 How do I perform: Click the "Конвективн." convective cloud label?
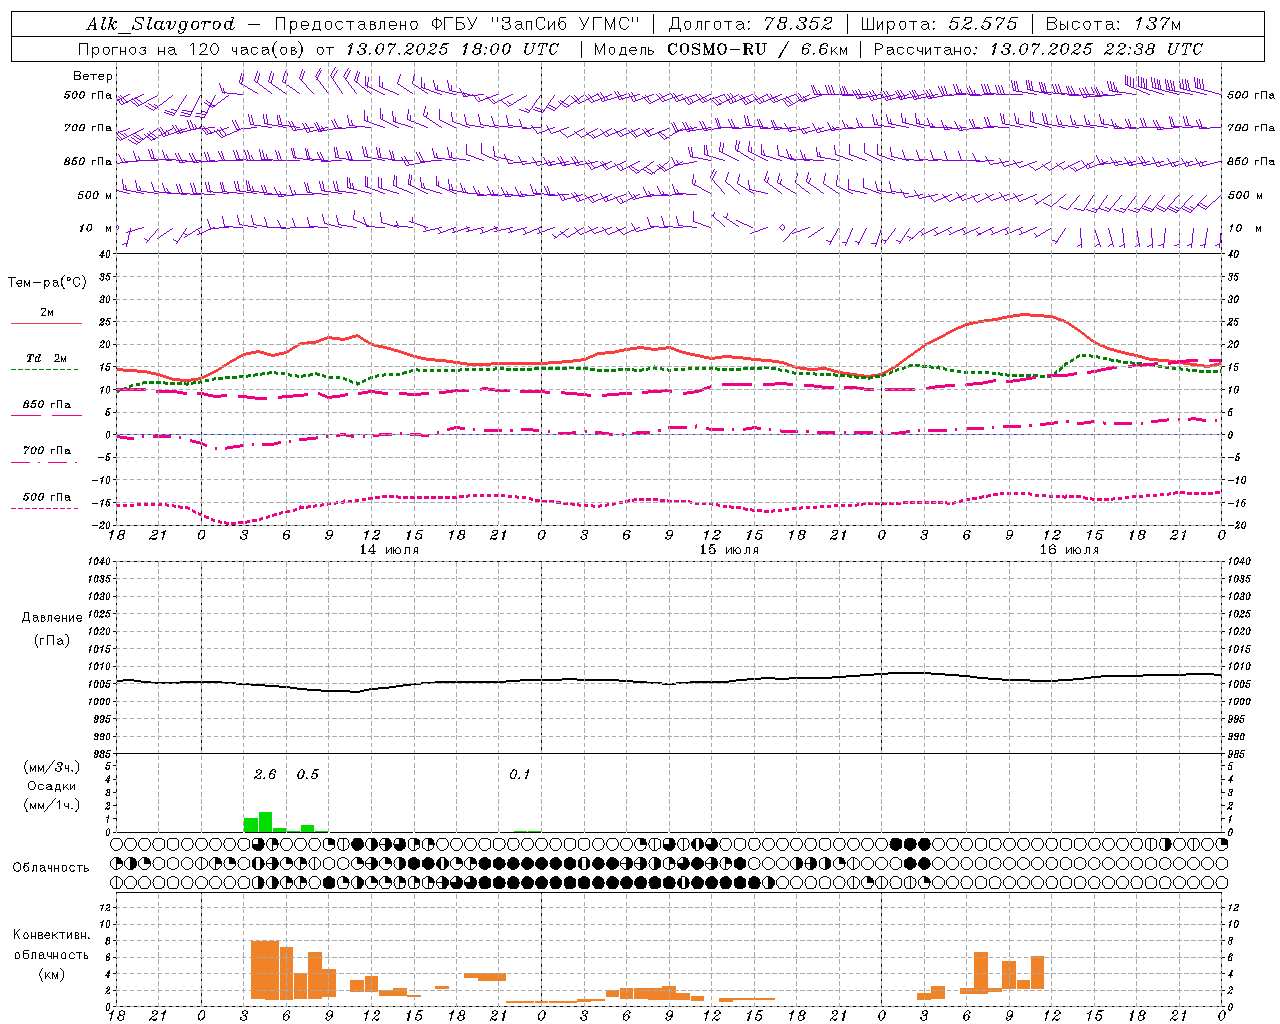pyautogui.click(x=51, y=935)
